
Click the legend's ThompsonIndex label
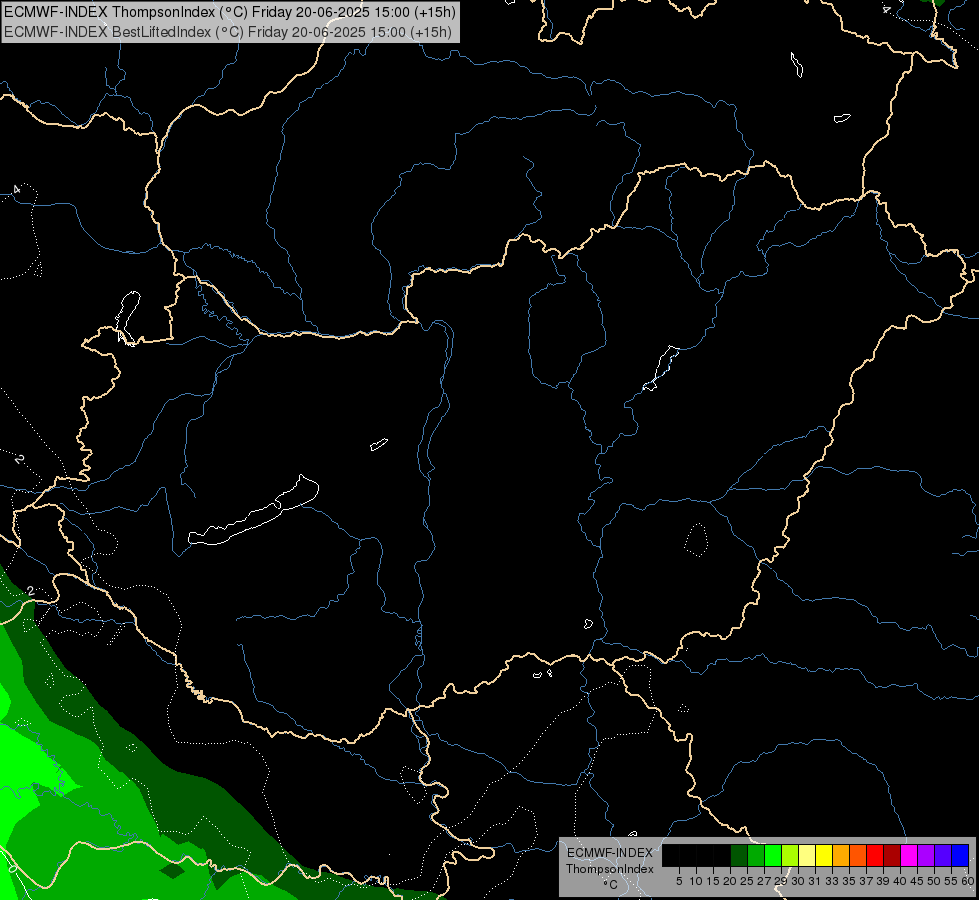pyautogui.click(x=610, y=869)
